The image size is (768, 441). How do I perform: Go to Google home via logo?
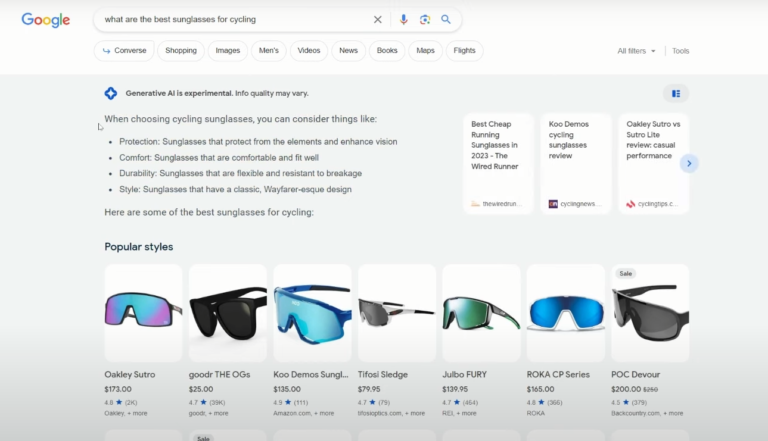(46, 20)
